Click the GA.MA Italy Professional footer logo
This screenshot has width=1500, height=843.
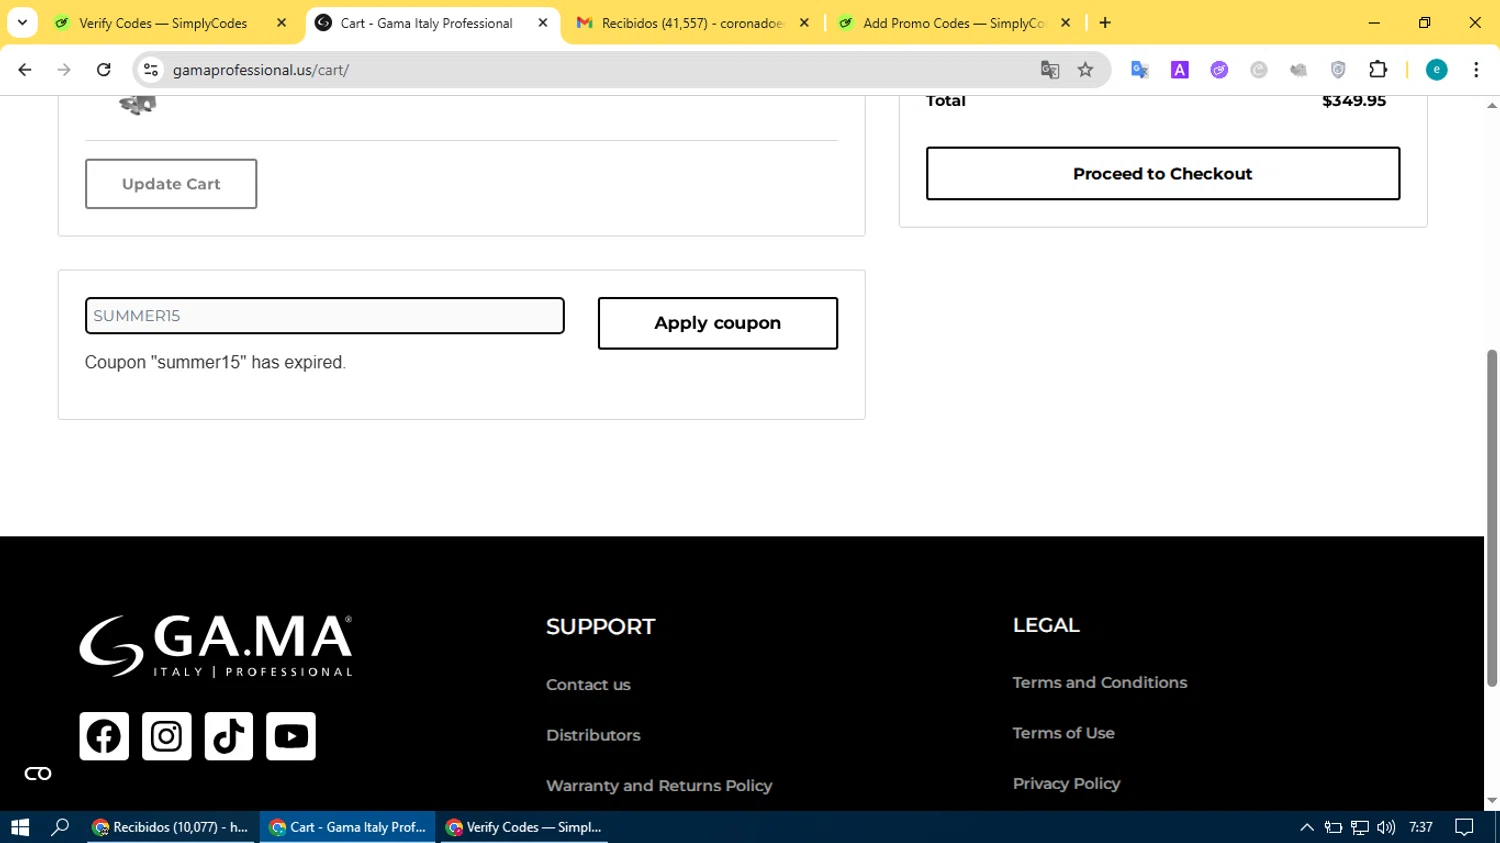coord(216,646)
